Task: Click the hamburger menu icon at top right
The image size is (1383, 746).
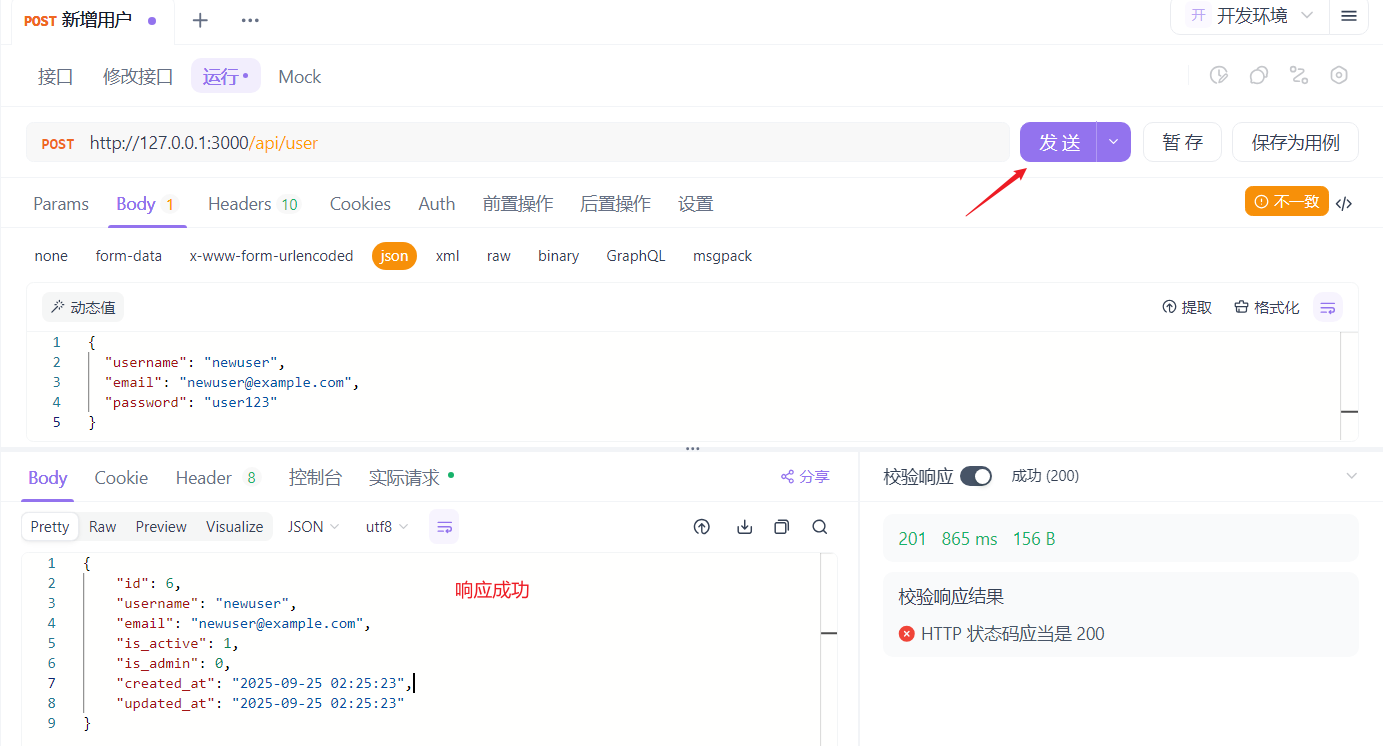Action: (1349, 16)
